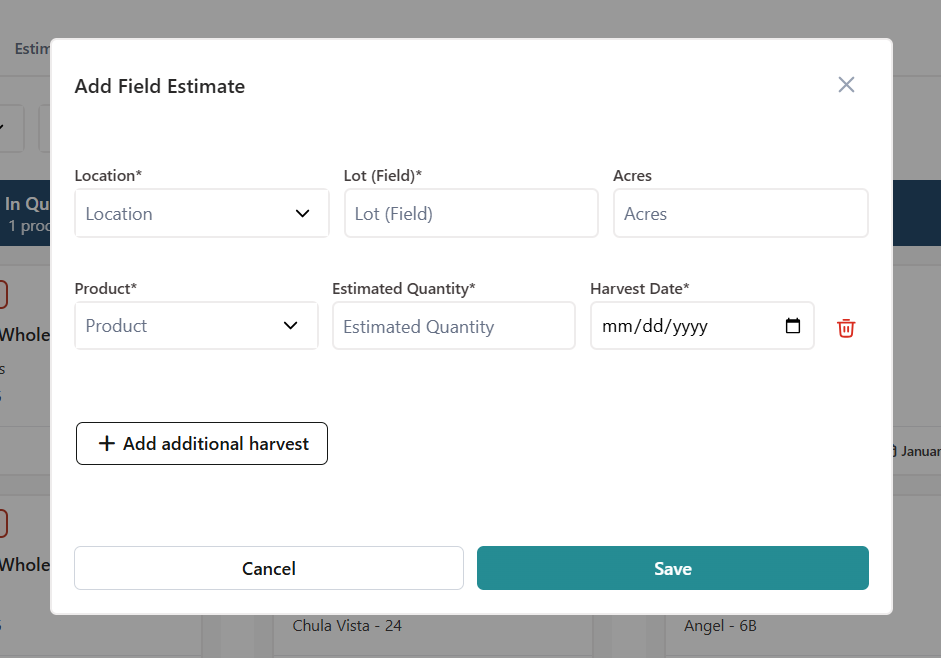Click the plus icon on Add additional harvest
The image size is (941, 658).
pyautogui.click(x=107, y=444)
